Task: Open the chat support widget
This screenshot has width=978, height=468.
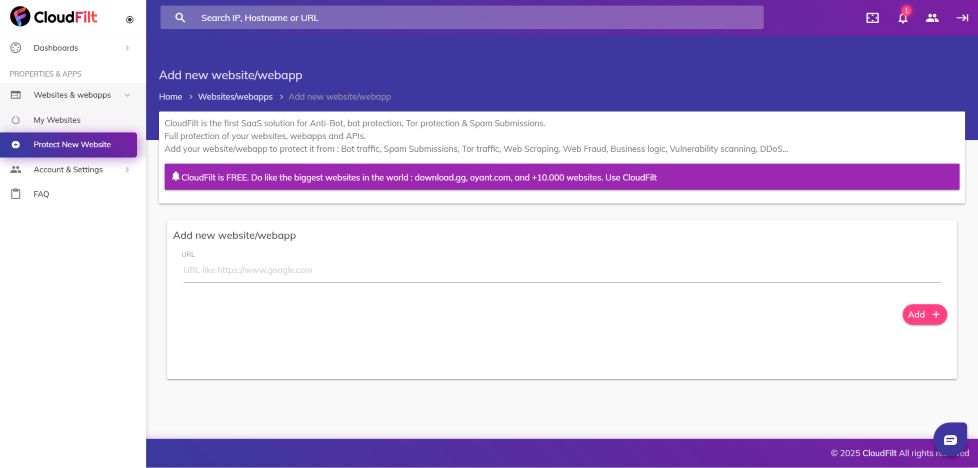Action: [x=950, y=440]
